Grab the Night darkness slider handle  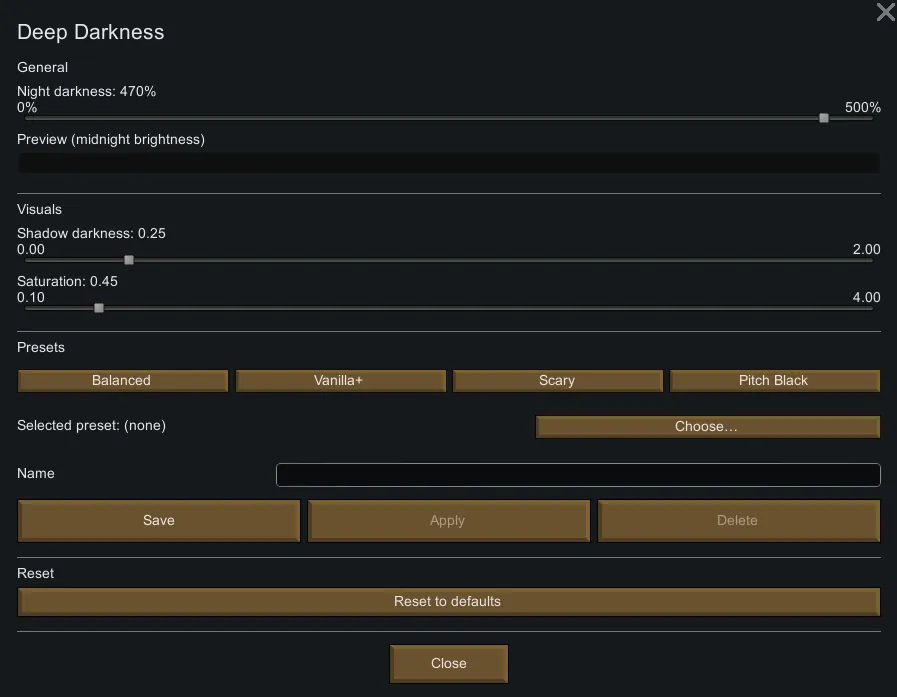[824, 118]
